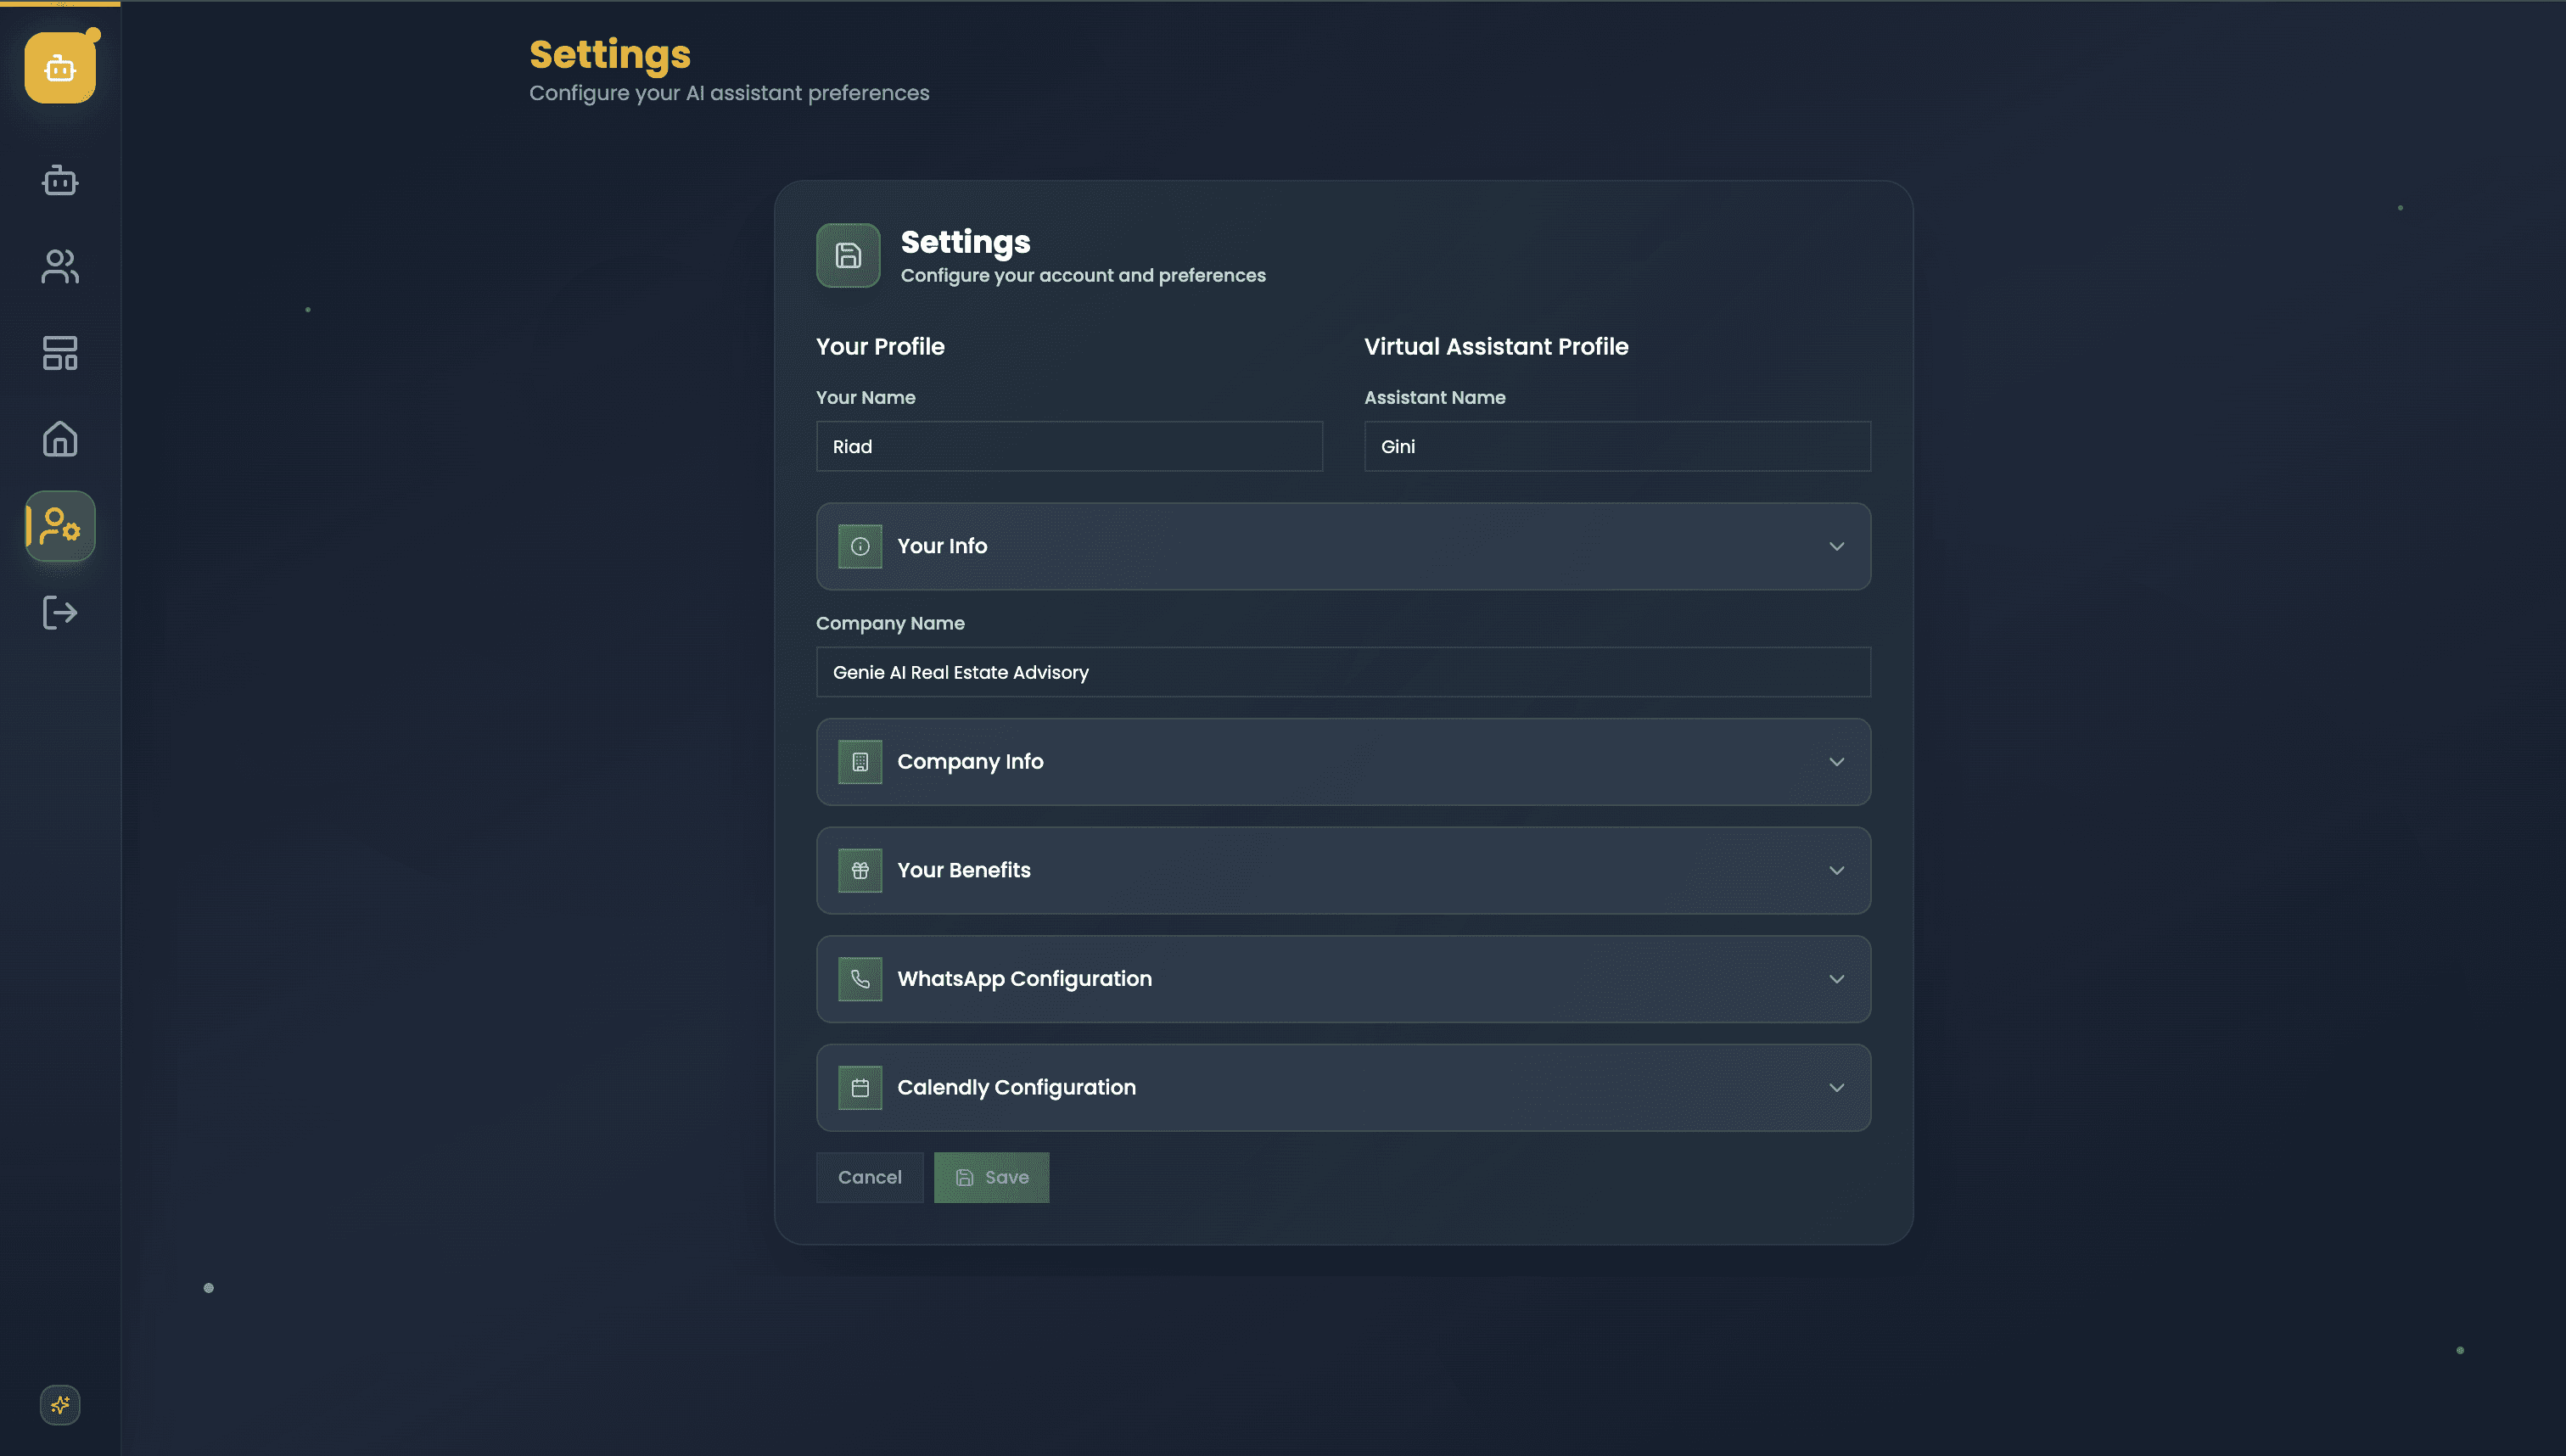The image size is (2566, 1456).
Task: Click the sparkle theme icon at bottom
Action: coord(60,1405)
